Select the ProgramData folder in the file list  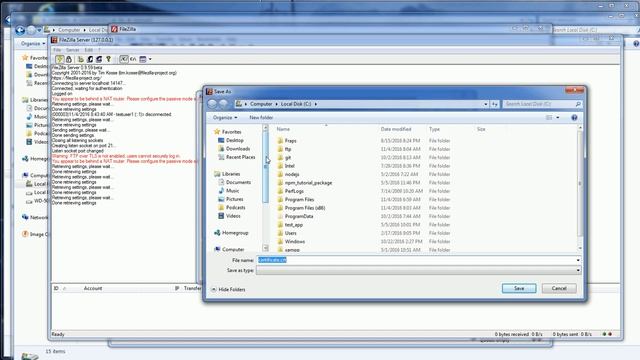[299, 216]
